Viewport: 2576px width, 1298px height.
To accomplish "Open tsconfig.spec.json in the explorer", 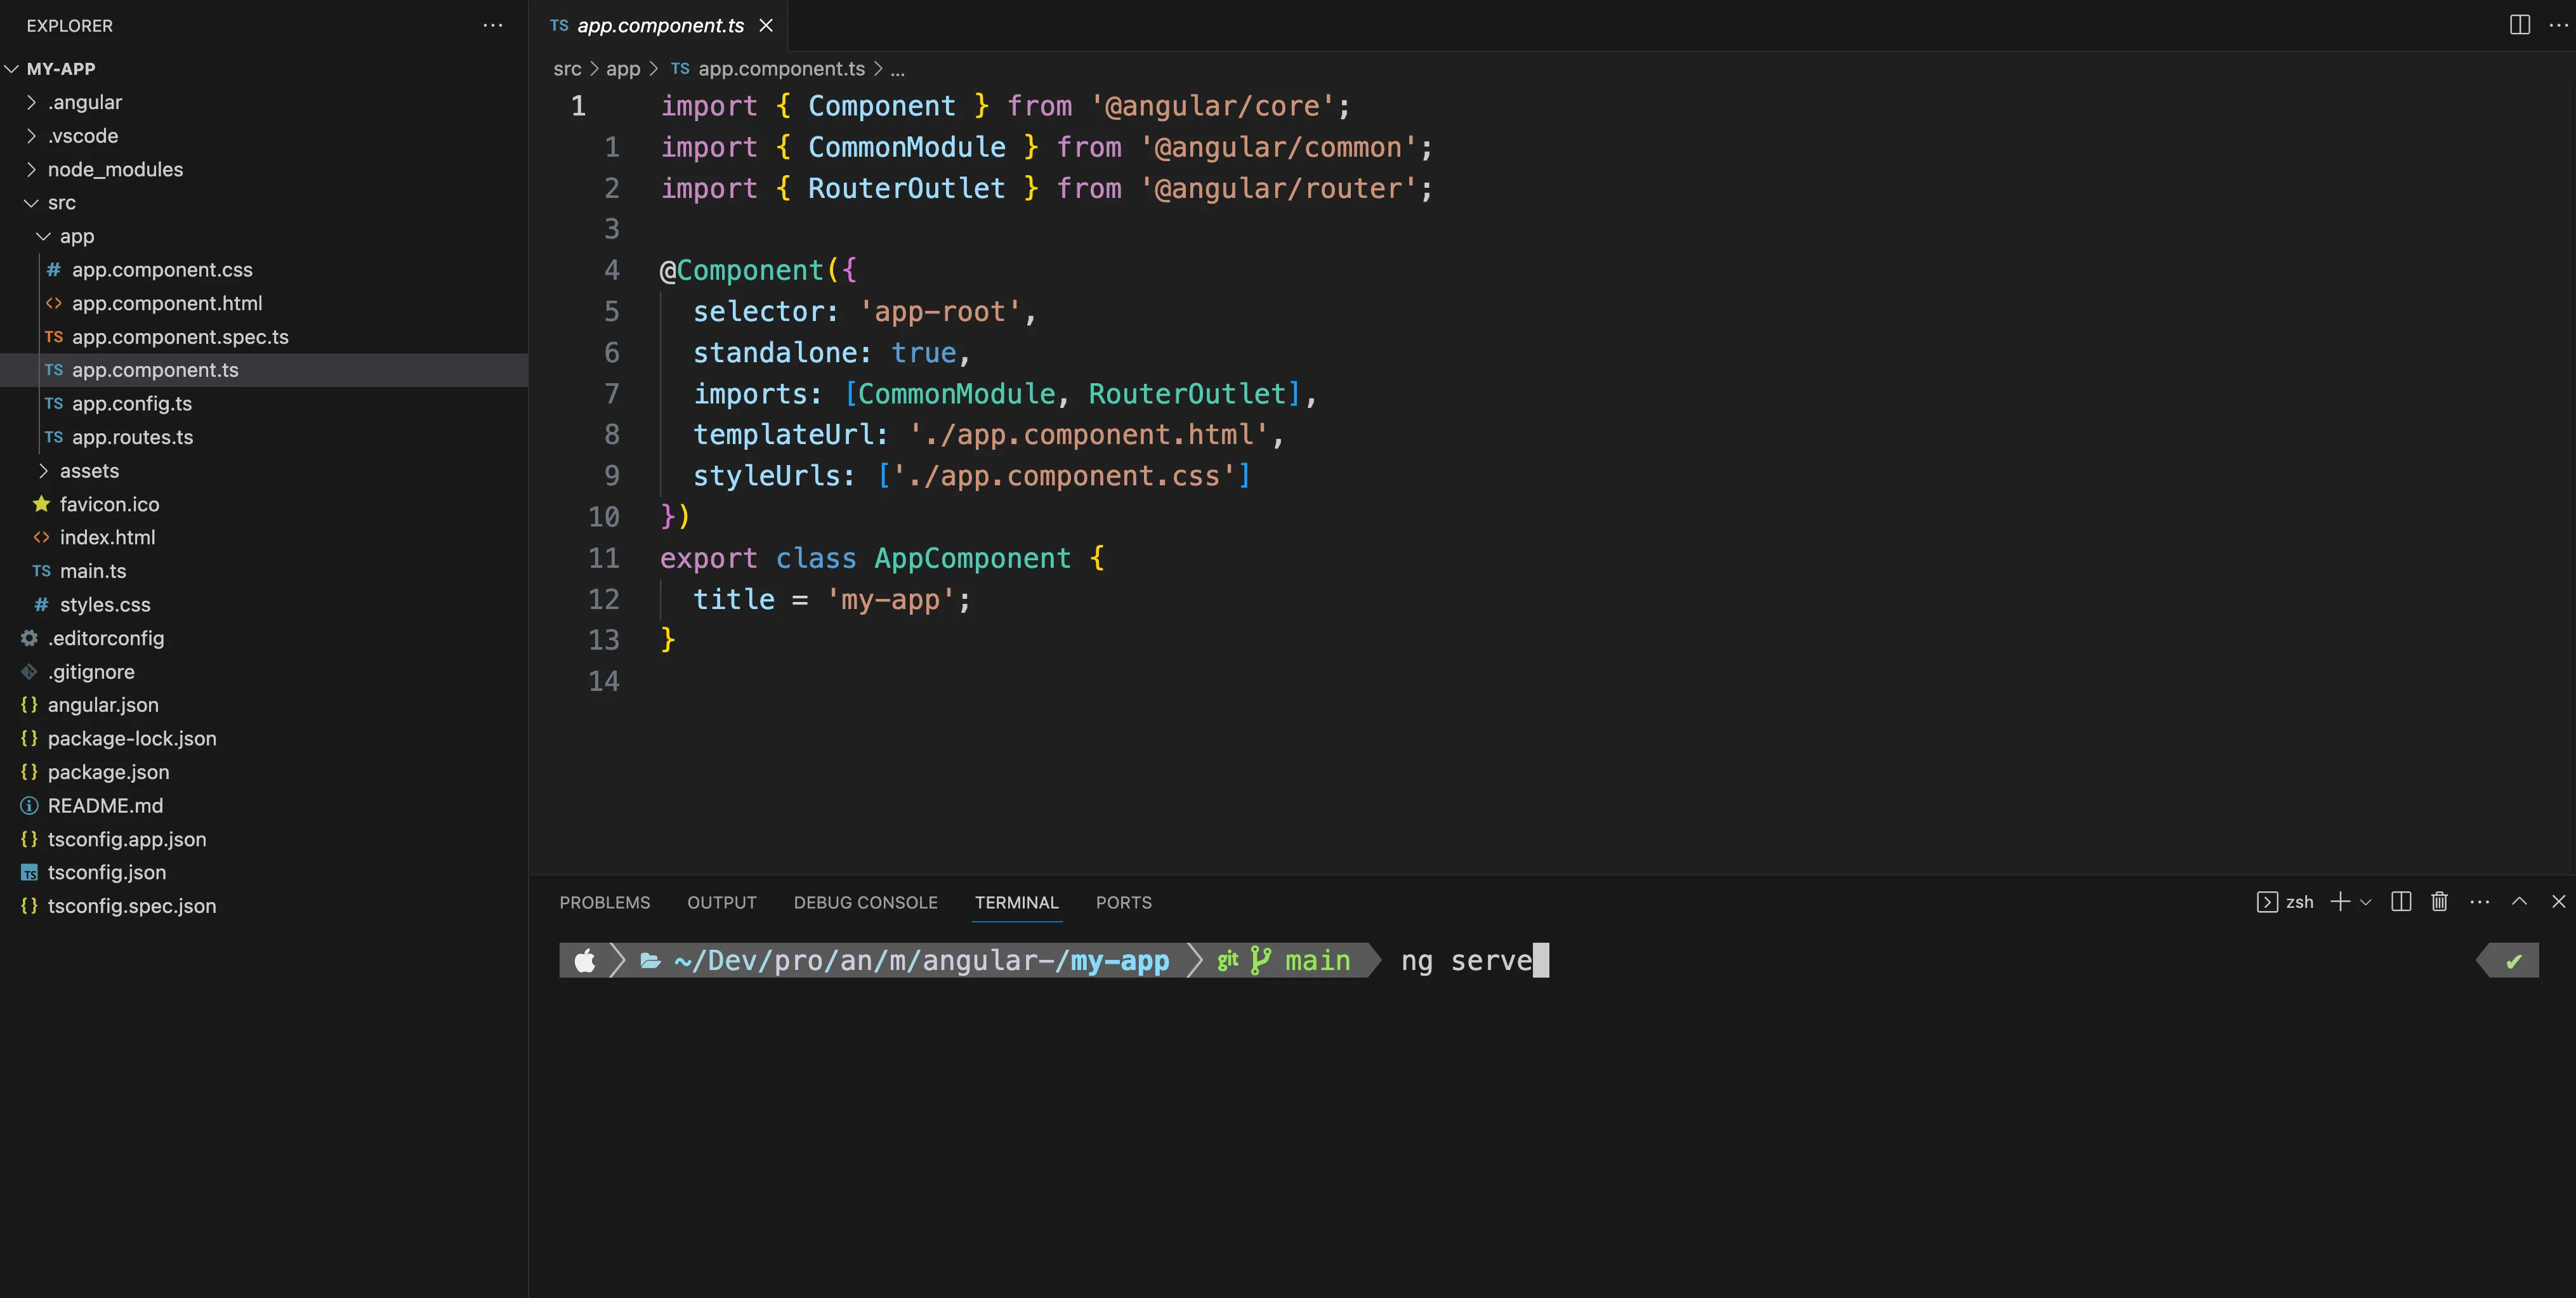I will pos(131,906).
